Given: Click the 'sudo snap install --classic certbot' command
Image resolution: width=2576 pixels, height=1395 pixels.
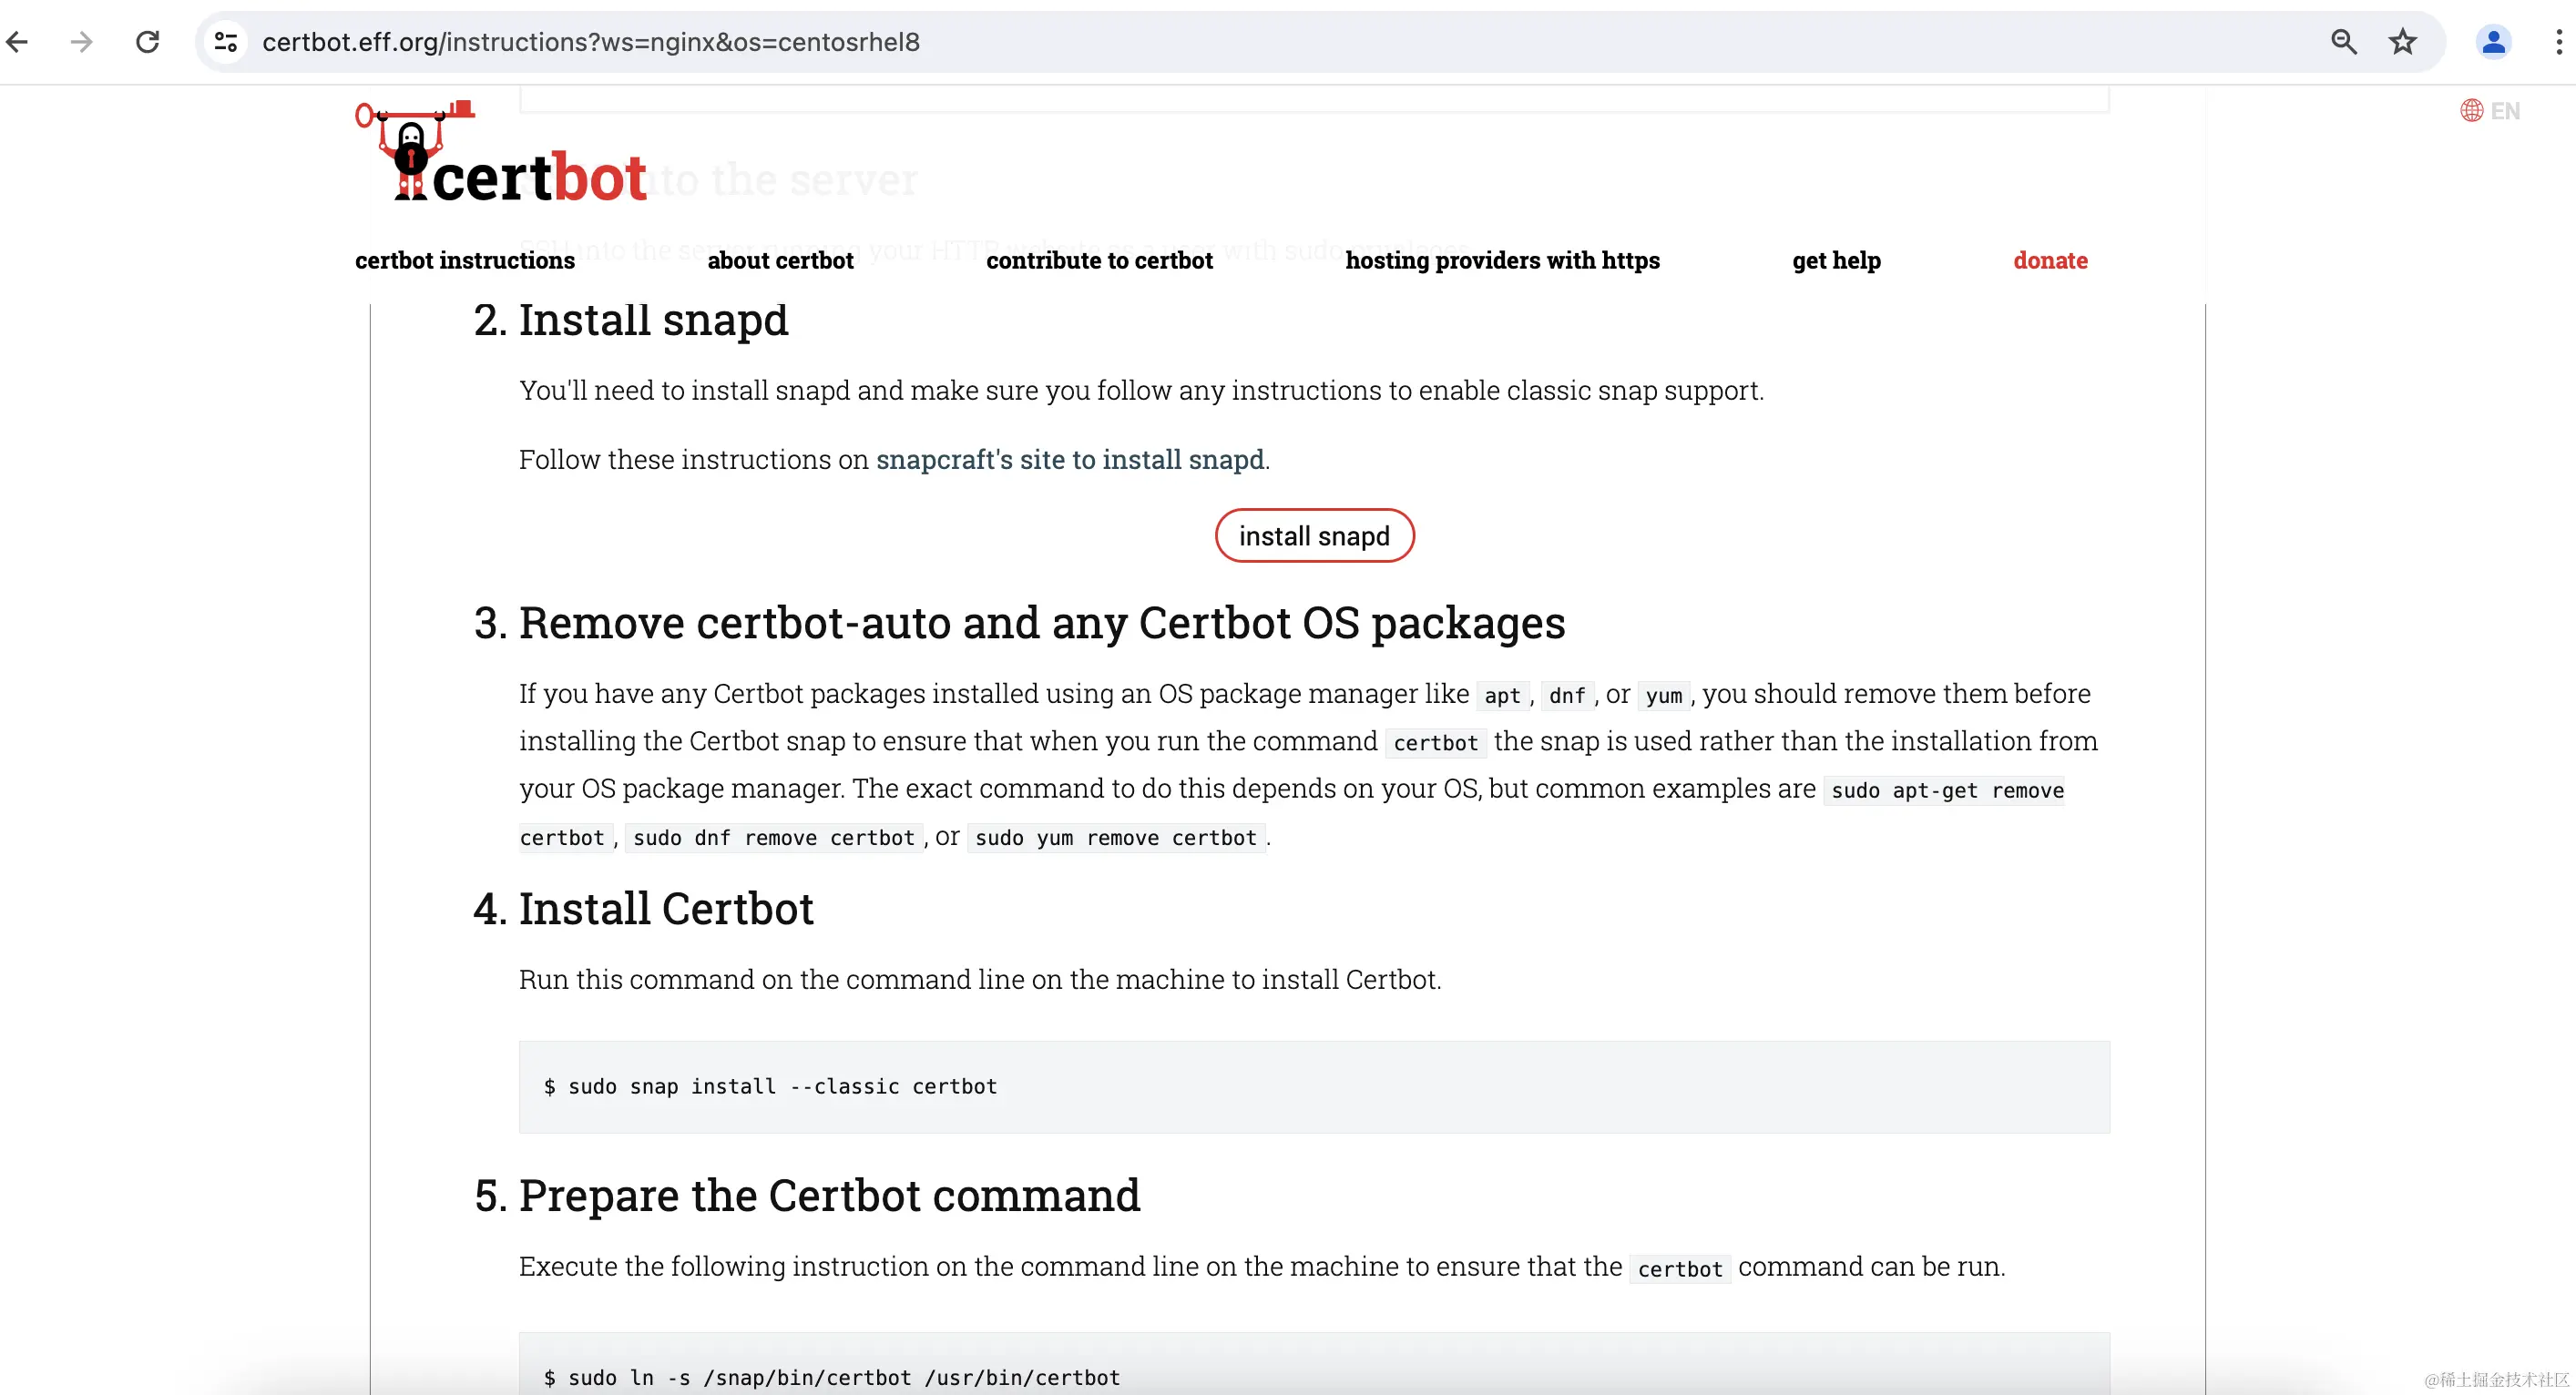Looking at the screenshot, I should [x=782, y=1087].
